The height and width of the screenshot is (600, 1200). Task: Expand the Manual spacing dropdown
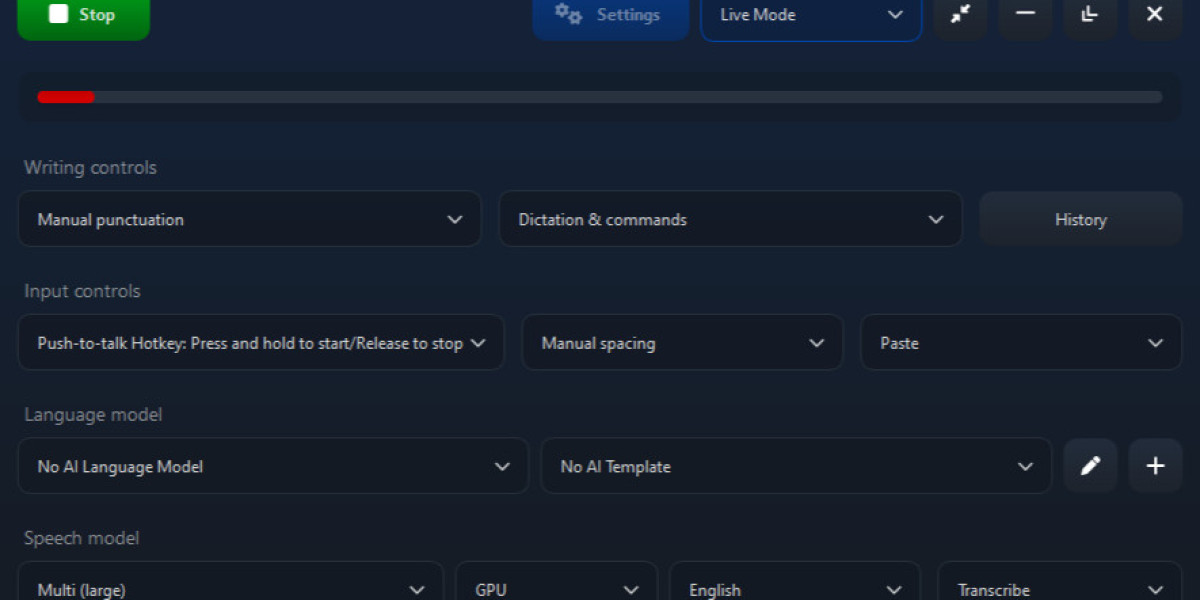683,343
